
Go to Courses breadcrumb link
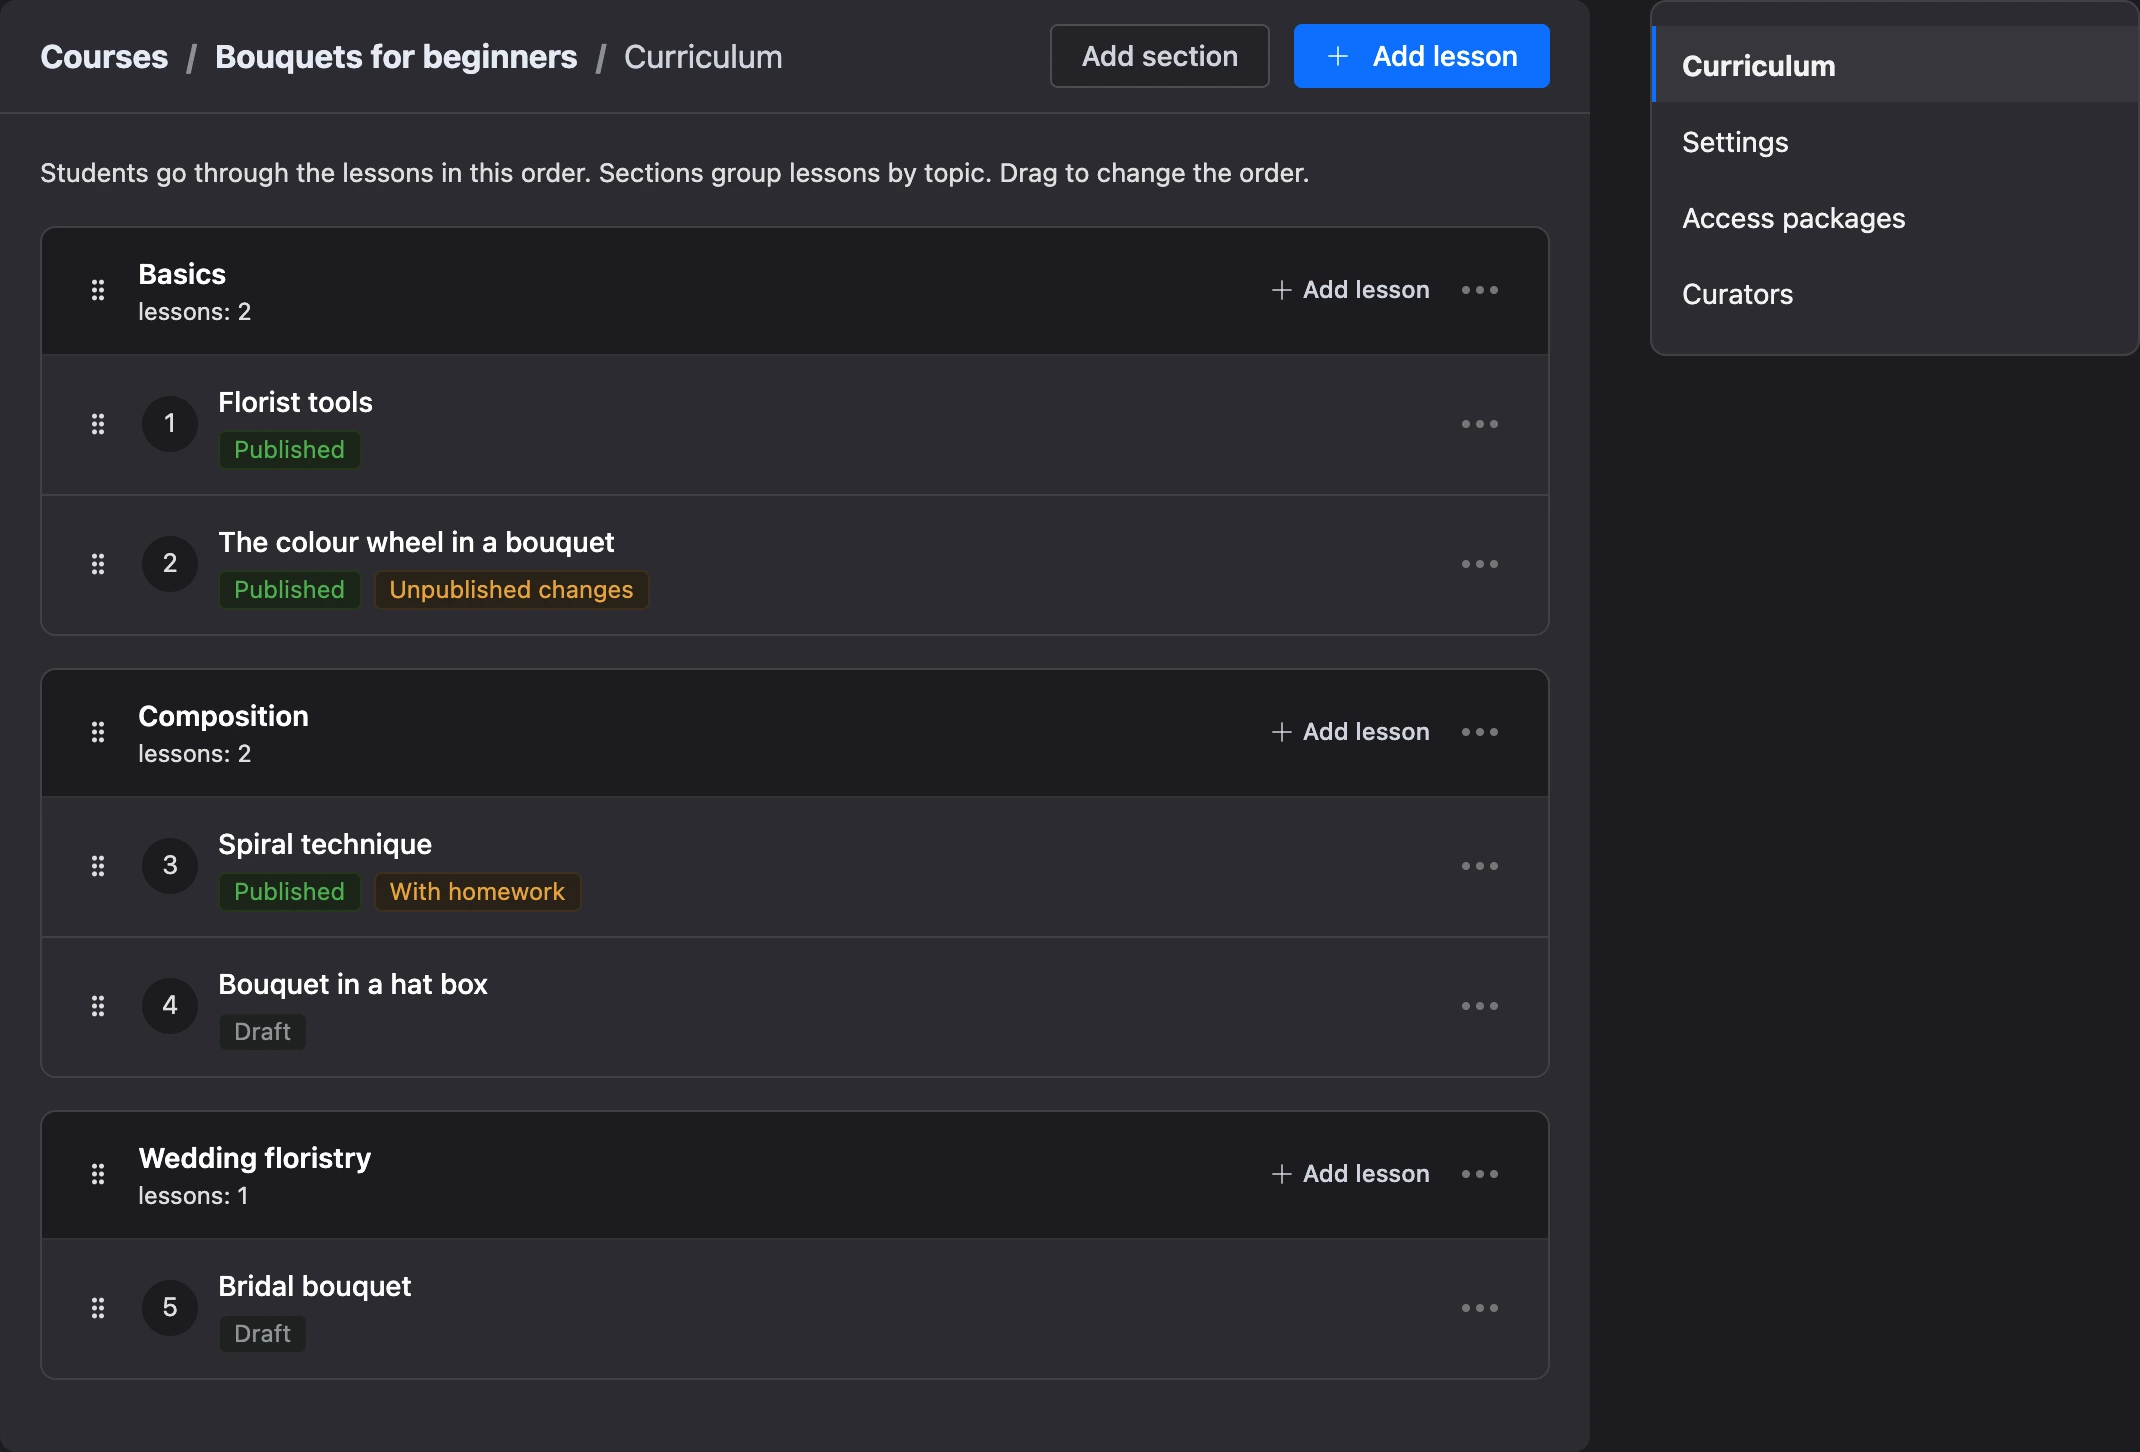click(x=104, y=57)
